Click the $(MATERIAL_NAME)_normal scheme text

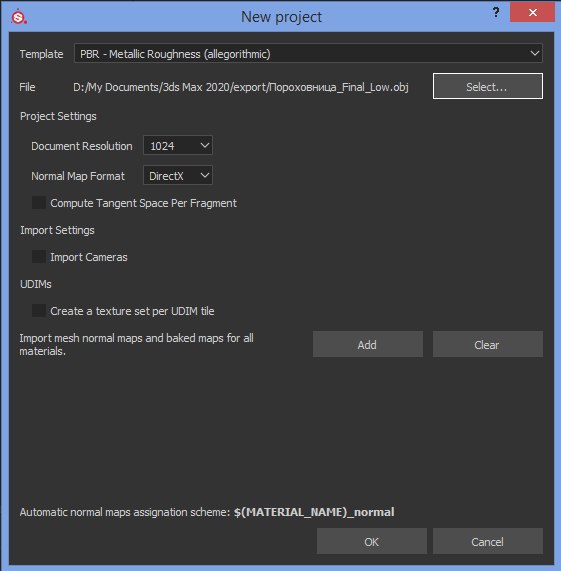coord(314,512)
